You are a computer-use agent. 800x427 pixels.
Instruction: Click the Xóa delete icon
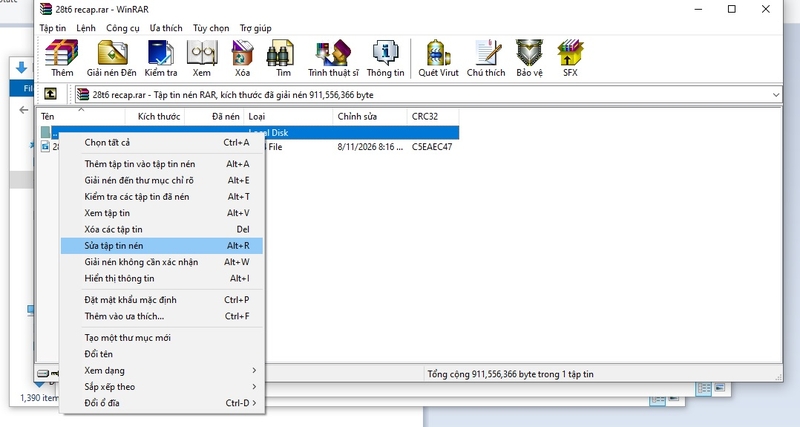(242, 58)
